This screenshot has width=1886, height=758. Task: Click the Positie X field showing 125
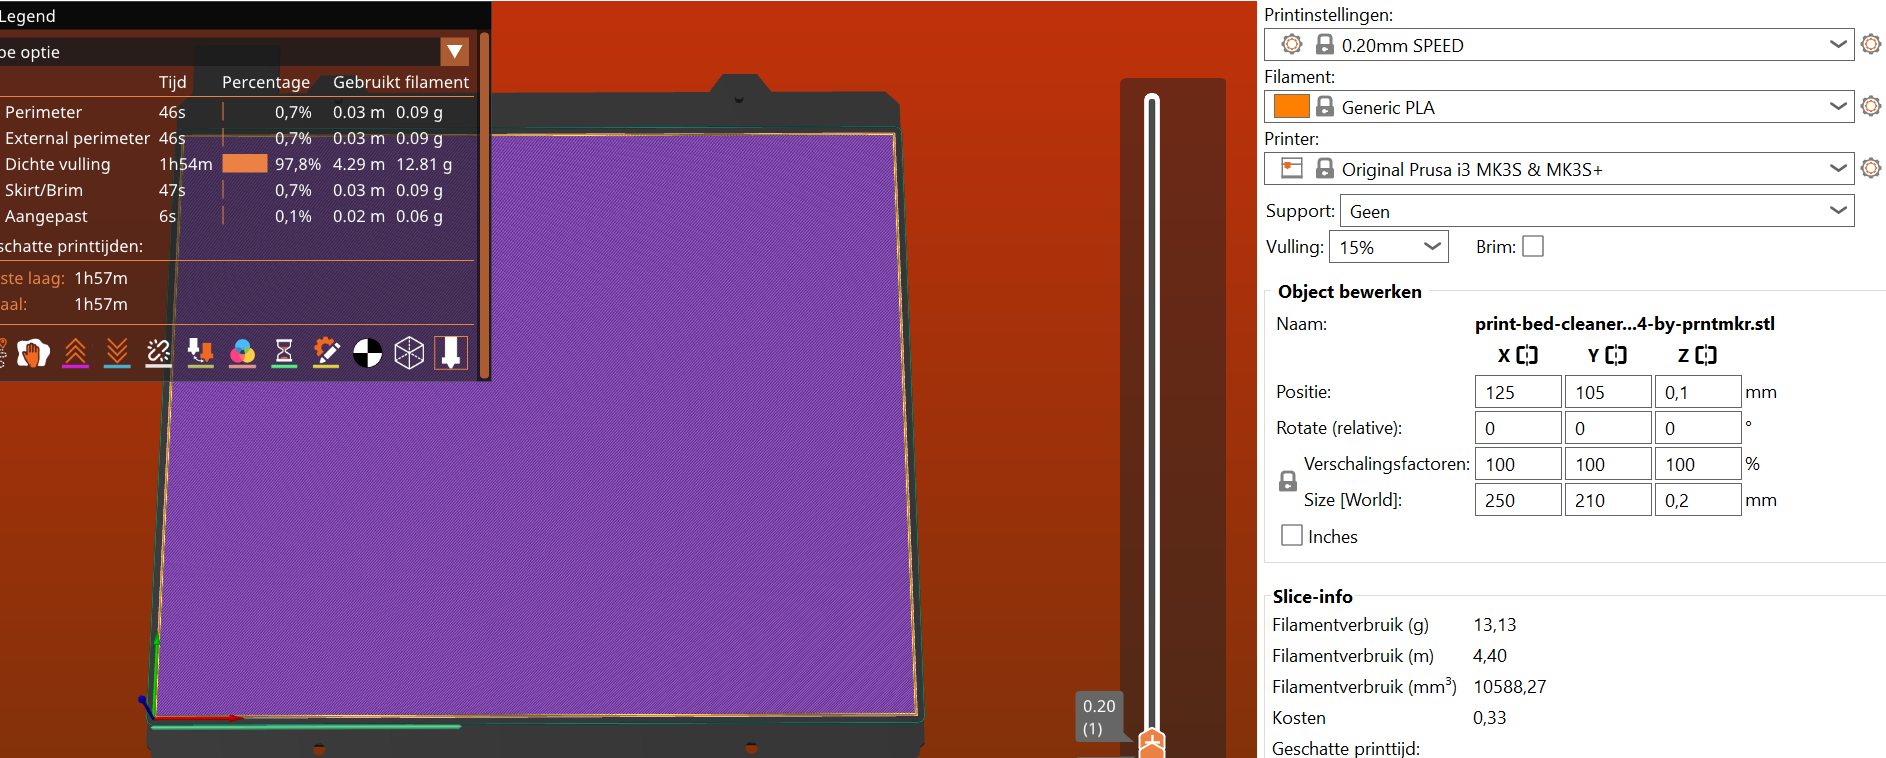pos(1518,392)
